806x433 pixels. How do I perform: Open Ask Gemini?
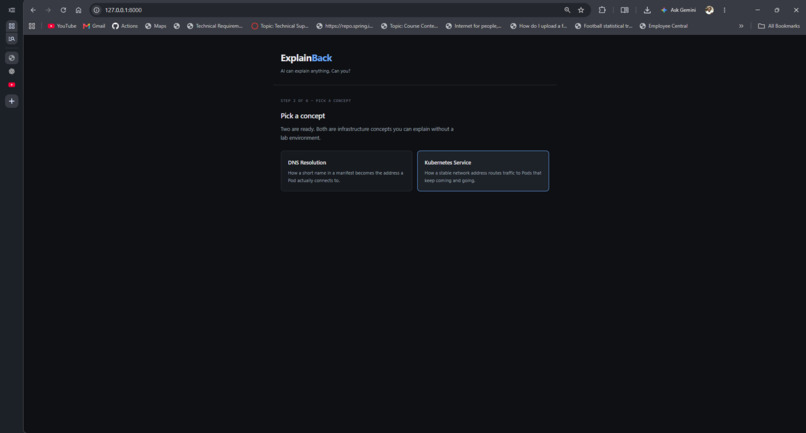678,10
